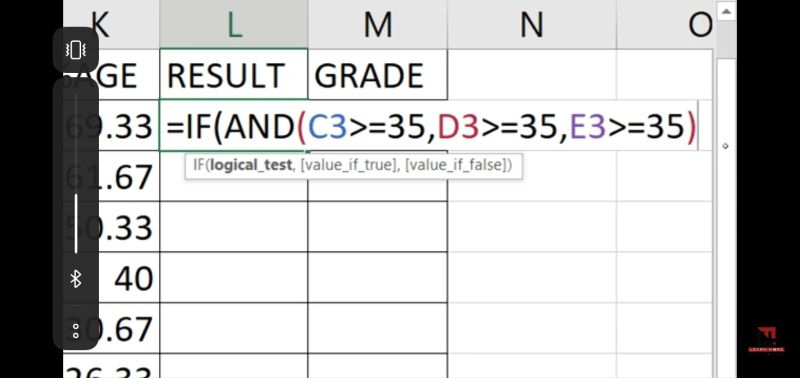Select column M header
This screenshot has width=800, height=378.
click(x=378, y=24)
